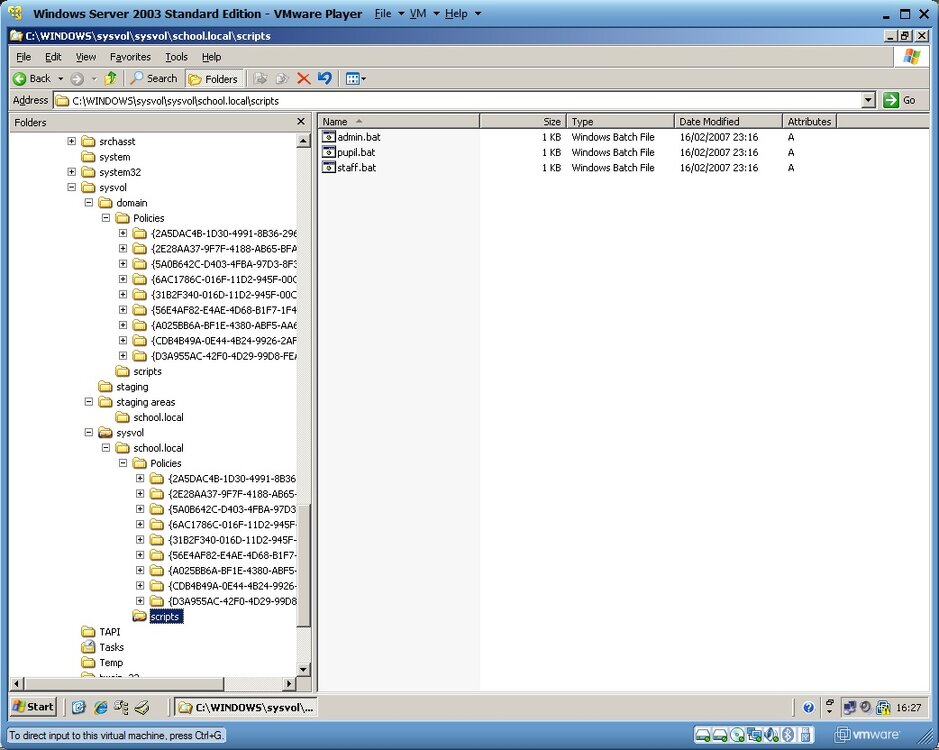Open the Favorites menu
This screenshot has width=939, height=750.
coord(130,57)
